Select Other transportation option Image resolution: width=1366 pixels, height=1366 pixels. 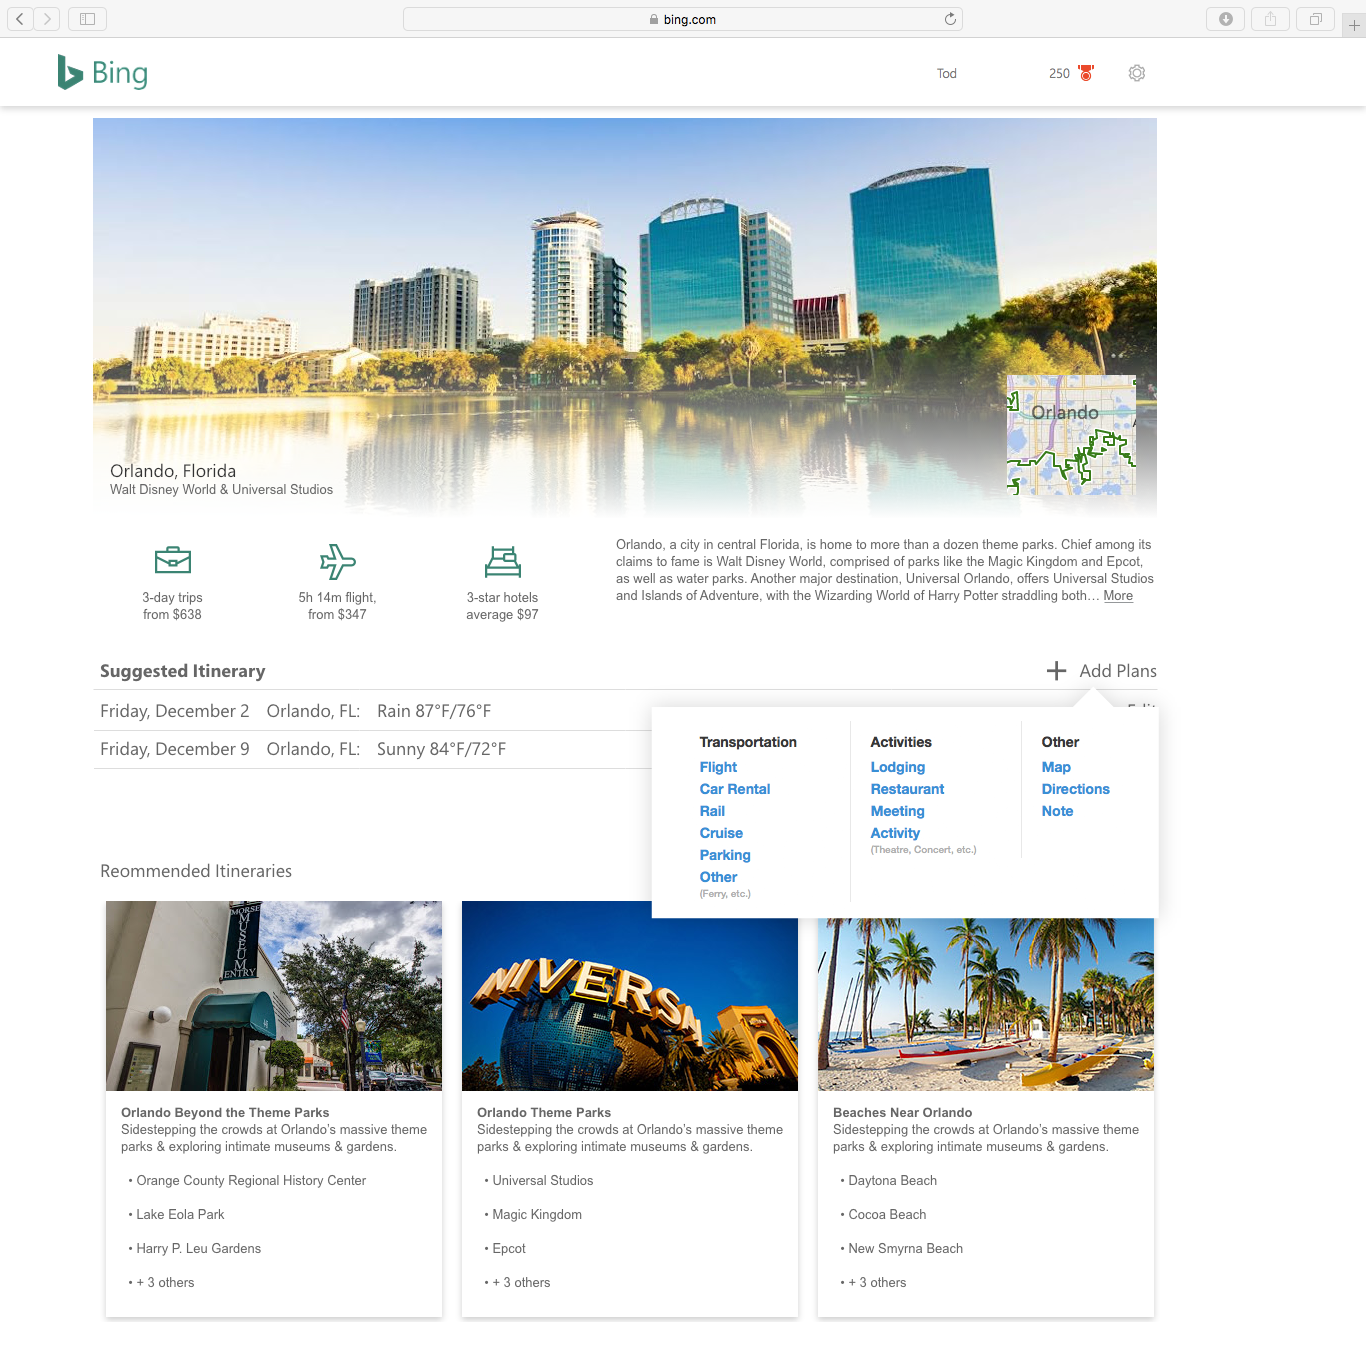click(718, 877)
